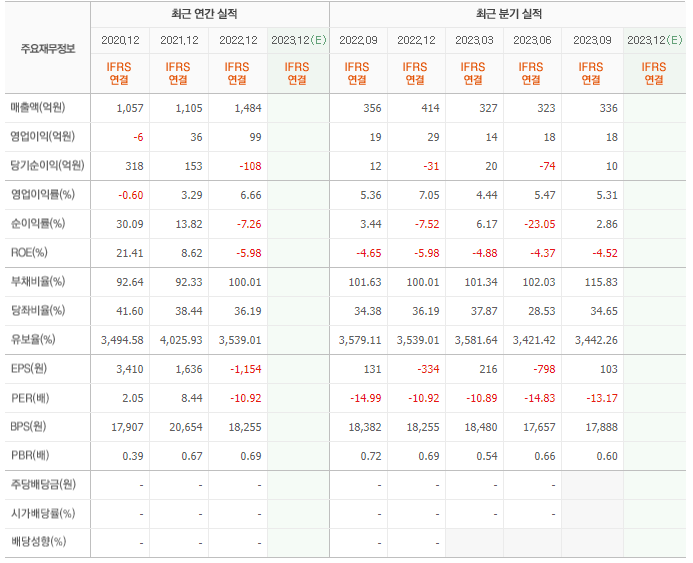Click the operating margin value 7.05
The width and height of the screenshot is (693, 563).
click(x=429, y=195)
